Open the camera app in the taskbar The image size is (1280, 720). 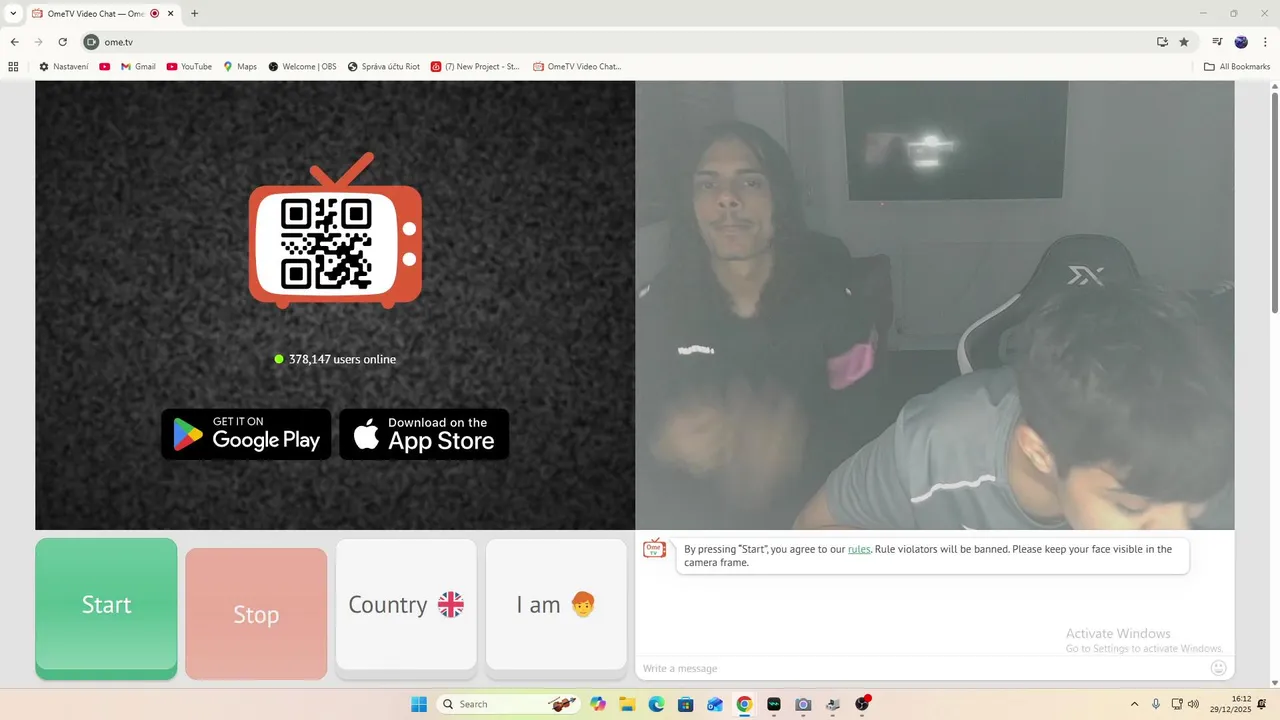(803, 704)
